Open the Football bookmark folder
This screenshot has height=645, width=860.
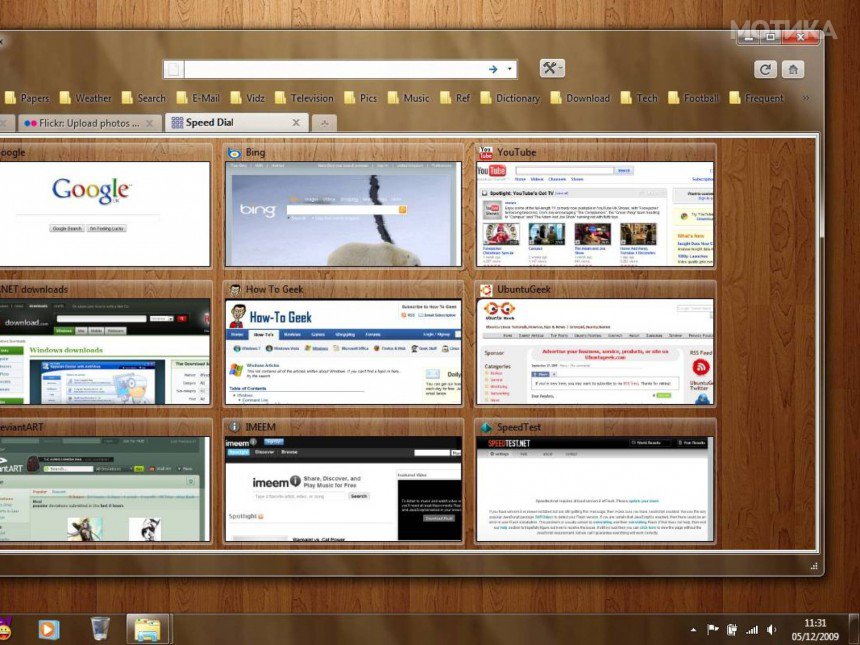[x=693, y=98]
